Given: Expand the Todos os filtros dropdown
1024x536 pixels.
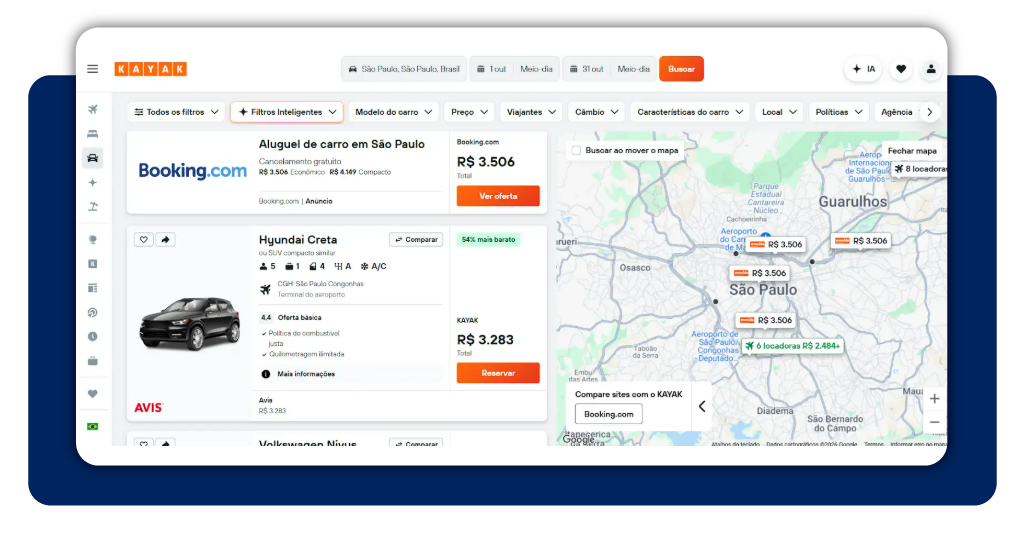Looking at the screenshot, I should (176, 112).
